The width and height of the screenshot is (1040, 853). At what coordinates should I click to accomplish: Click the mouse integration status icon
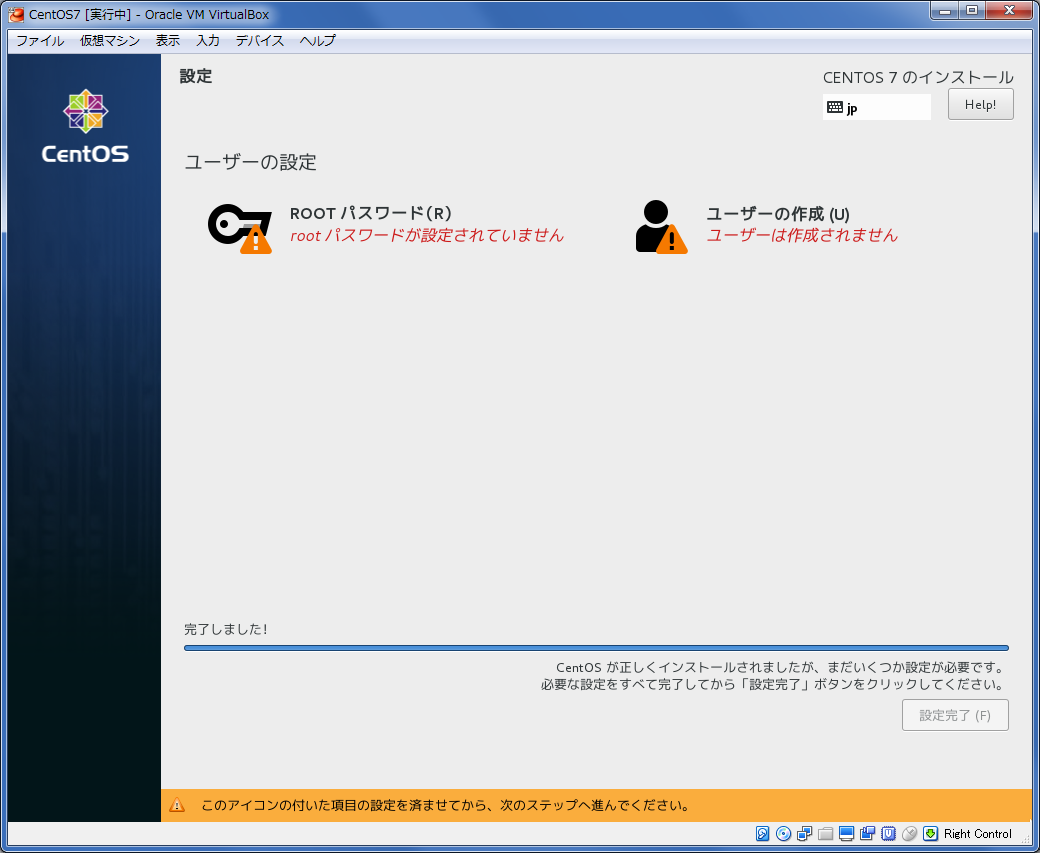(909, 834)
